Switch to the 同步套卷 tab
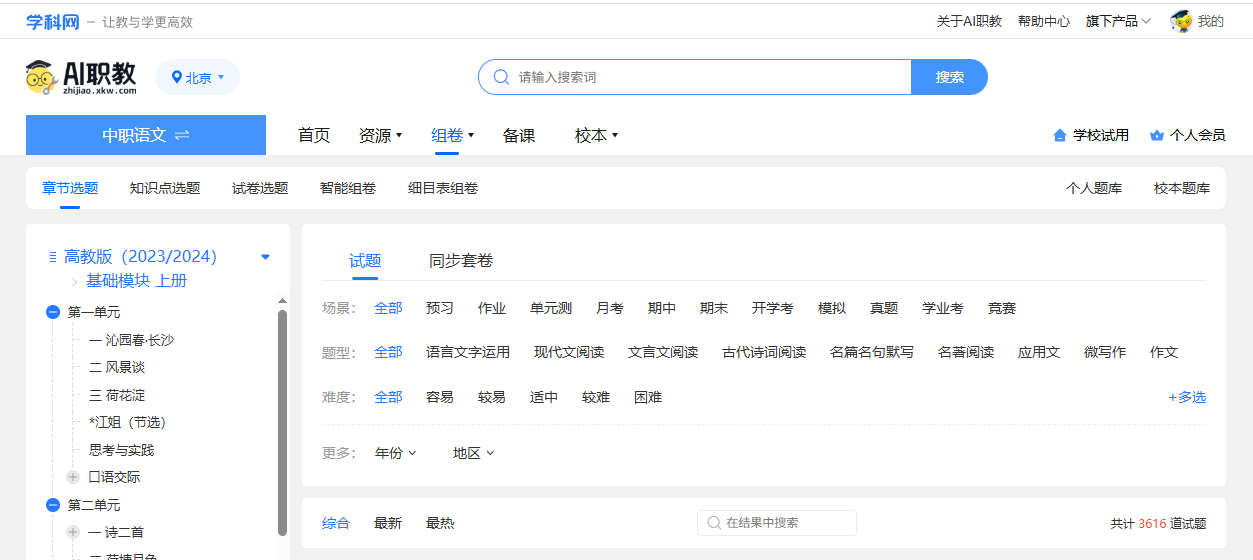The width and height of the screenshot is (1253, 560). click(x=461, y=261)
